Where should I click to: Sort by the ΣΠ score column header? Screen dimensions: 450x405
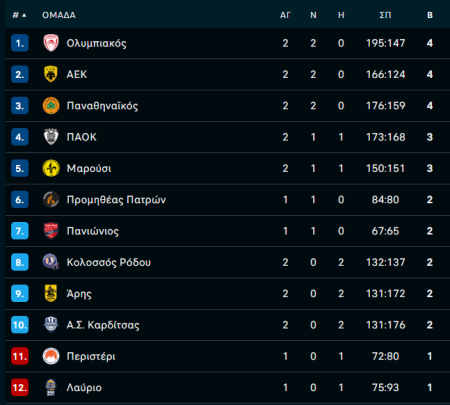click(385, 15)
